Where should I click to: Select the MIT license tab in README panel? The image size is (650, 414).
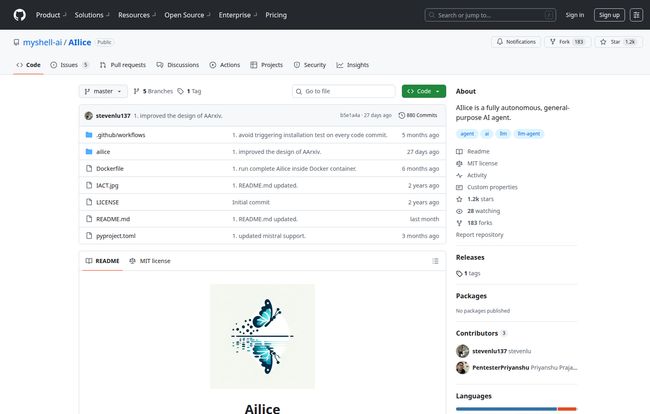pyautogui.click(x=150, y=261)
